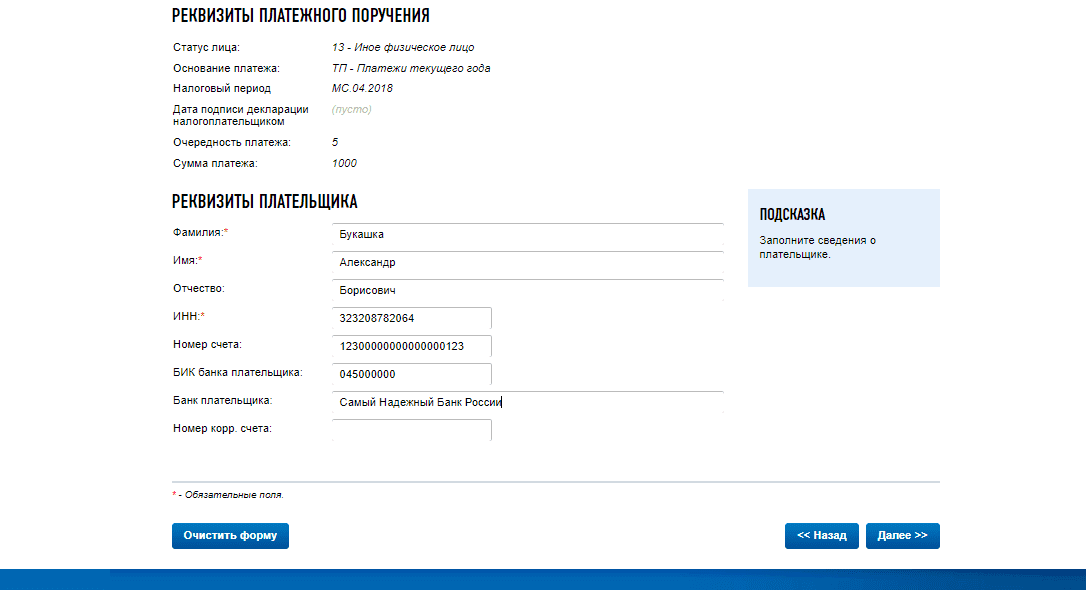This screenshot has width=1086, height=590.
Task: Click the Фамилия input field
Action: point(526,235)
